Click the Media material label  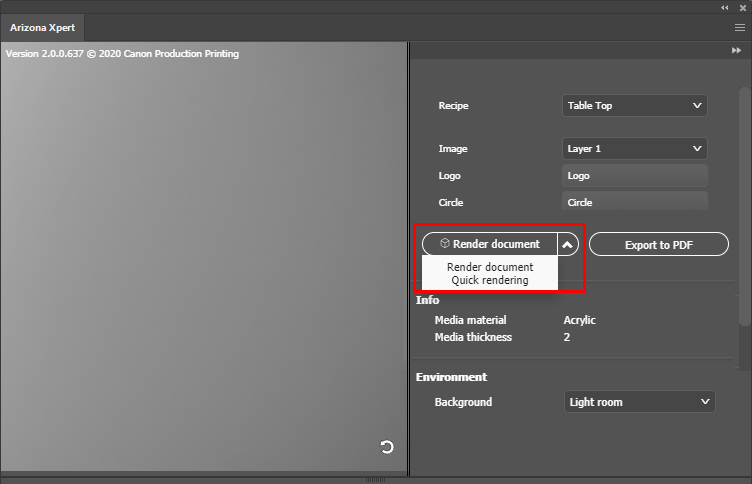point(470,320)
